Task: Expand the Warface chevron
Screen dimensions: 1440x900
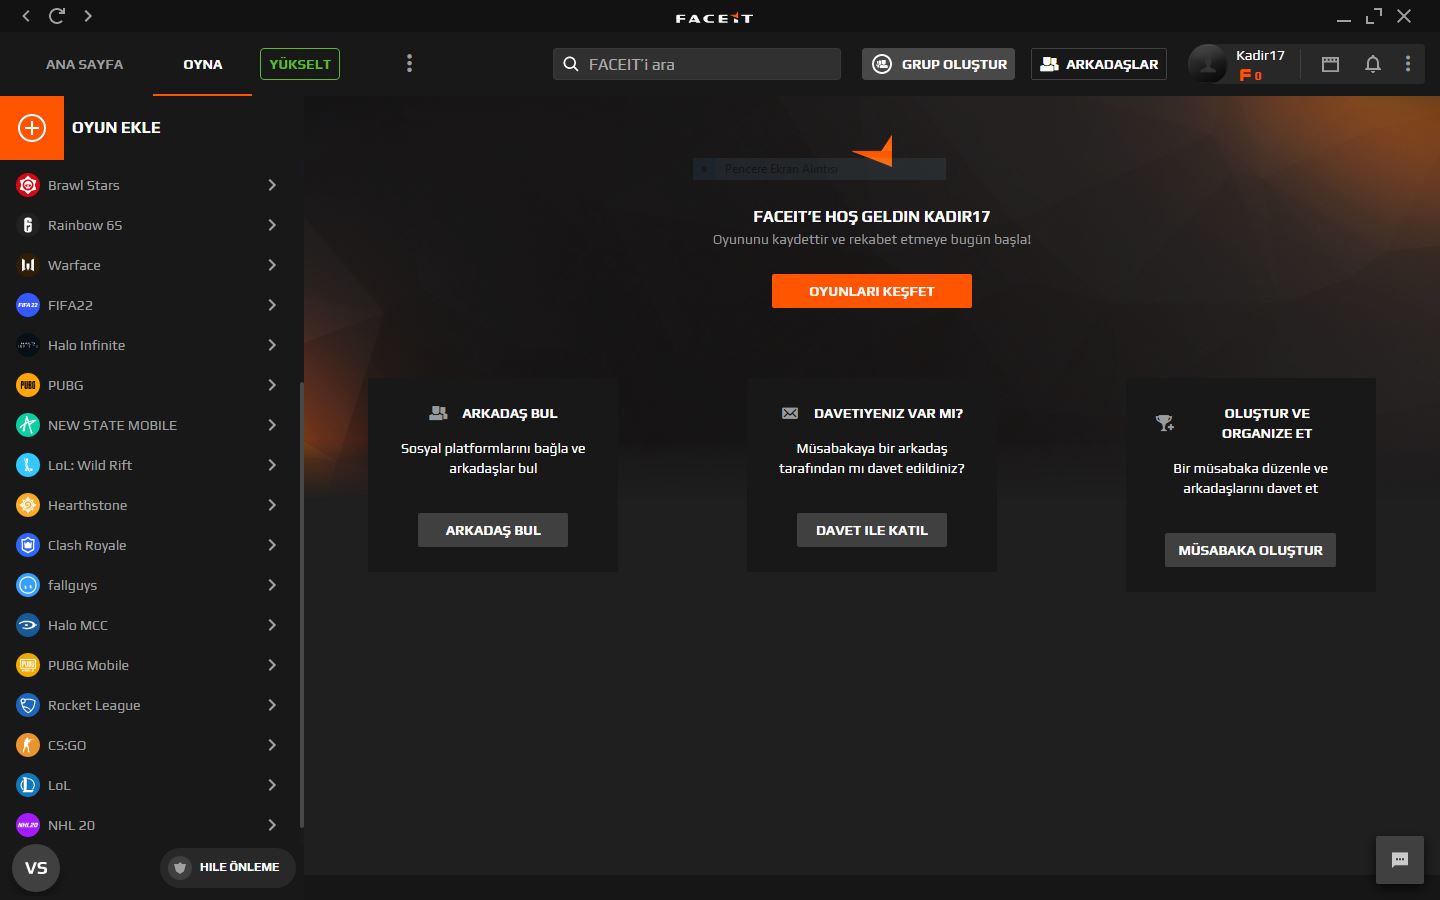Action: pyautogui.click(x=272, y=265)
